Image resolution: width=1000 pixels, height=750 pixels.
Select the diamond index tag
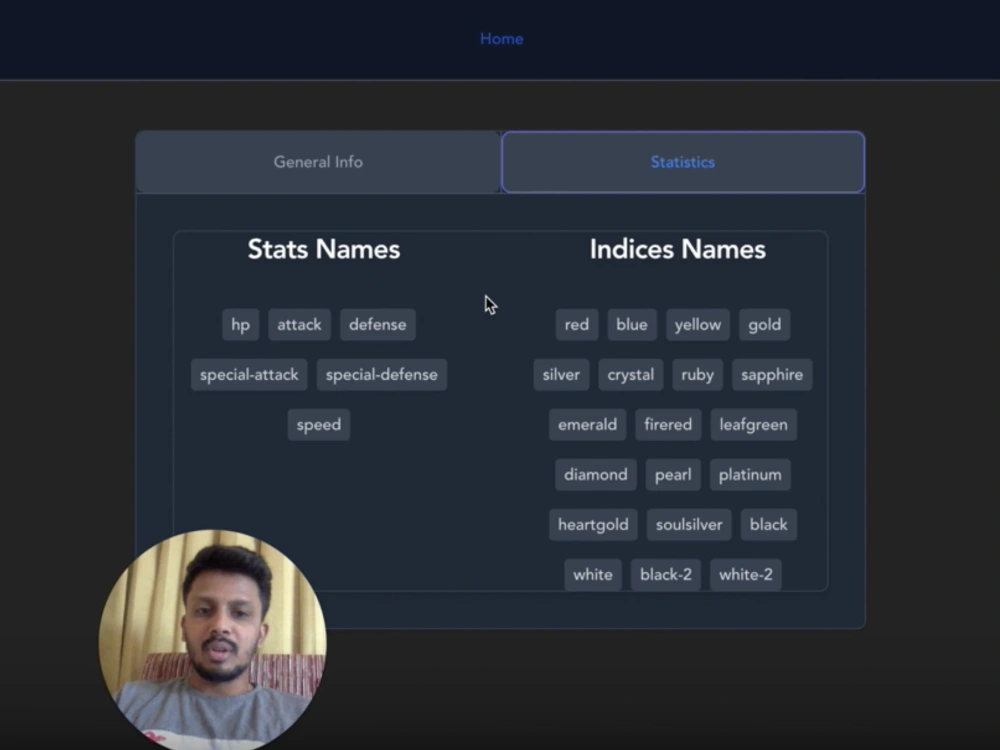point(596,474)
